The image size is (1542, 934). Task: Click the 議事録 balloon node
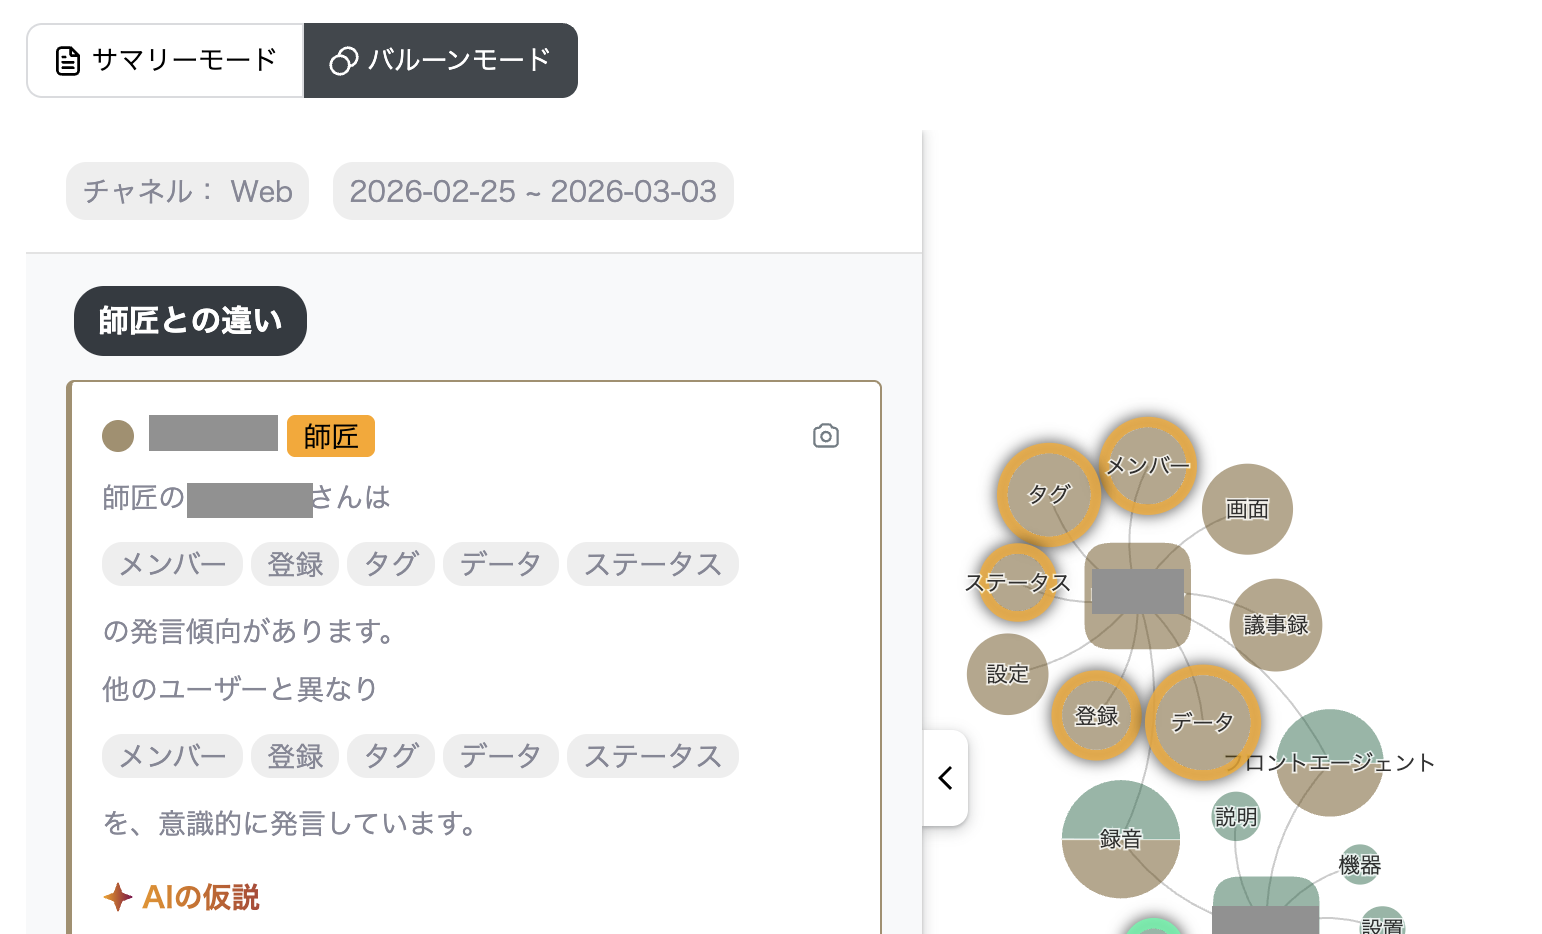[x=1275, y=625]
